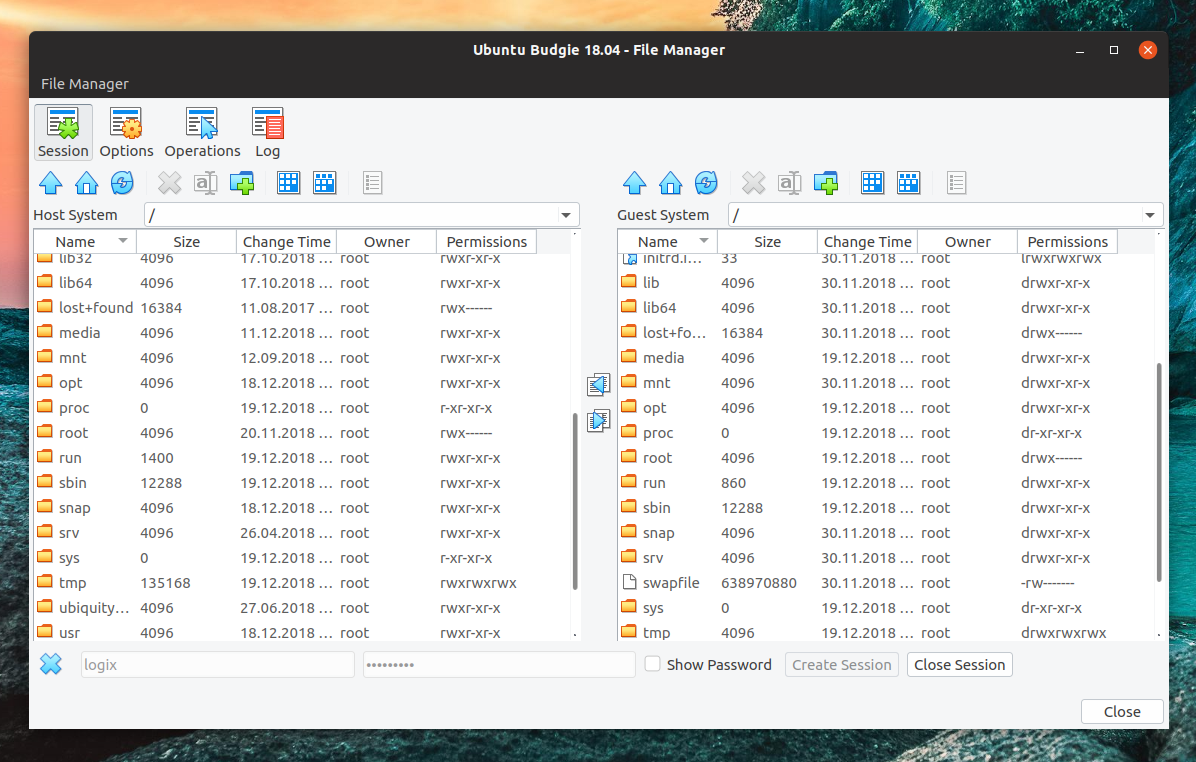Refresh the Guest System file list
This screenshot has height=762, width=1196.
pyautogui.click(x=706, y=183)
